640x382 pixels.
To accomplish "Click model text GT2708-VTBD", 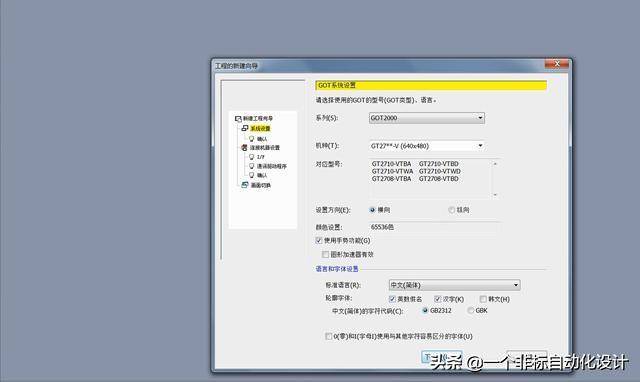I will click(x=439, y=179).
